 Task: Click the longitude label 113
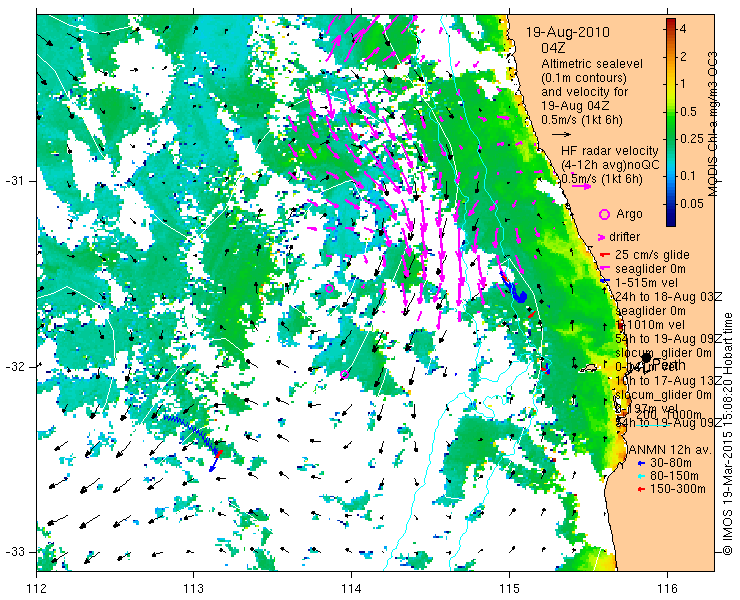(193, 589)
